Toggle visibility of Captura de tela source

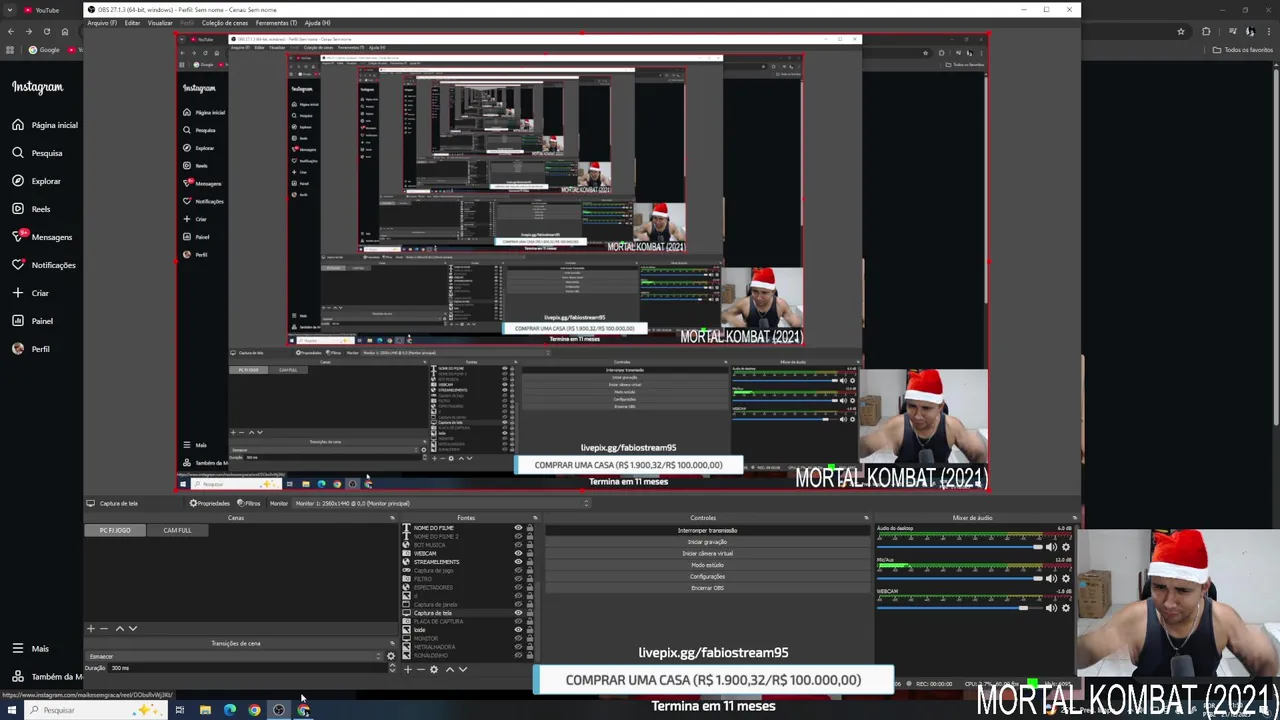[518, 613]
